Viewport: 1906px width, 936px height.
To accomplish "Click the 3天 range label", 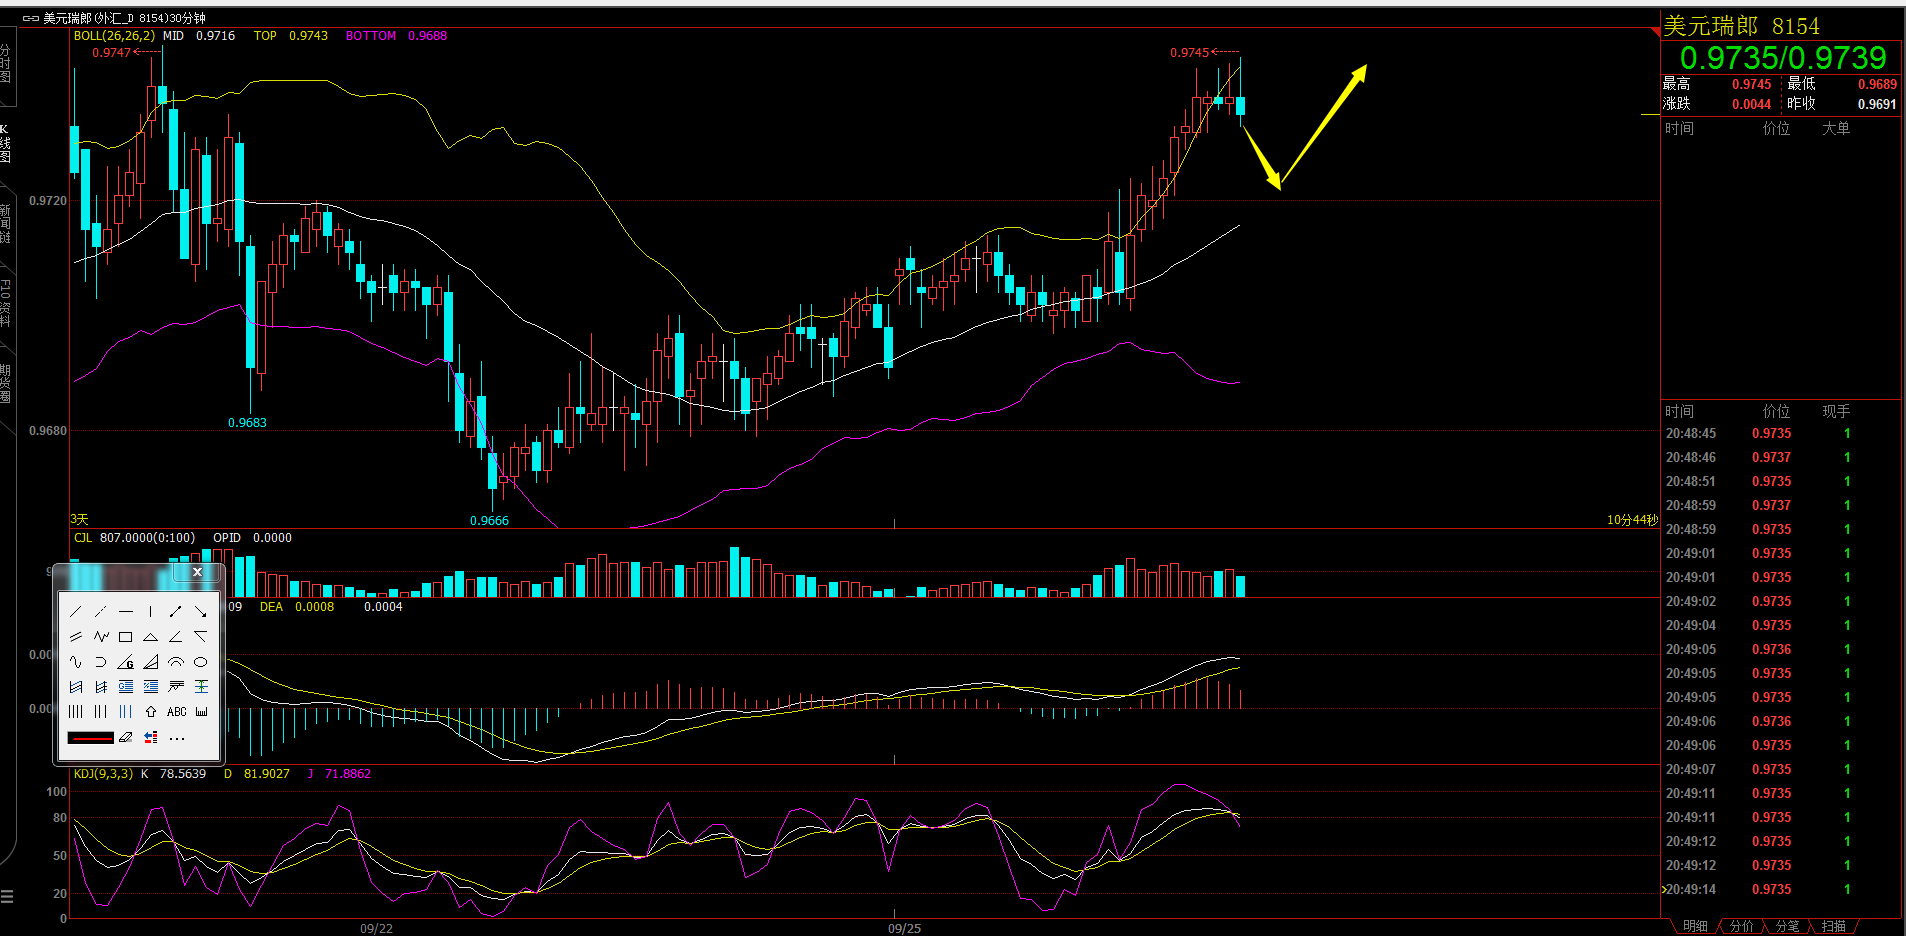I will coord(79,520).
